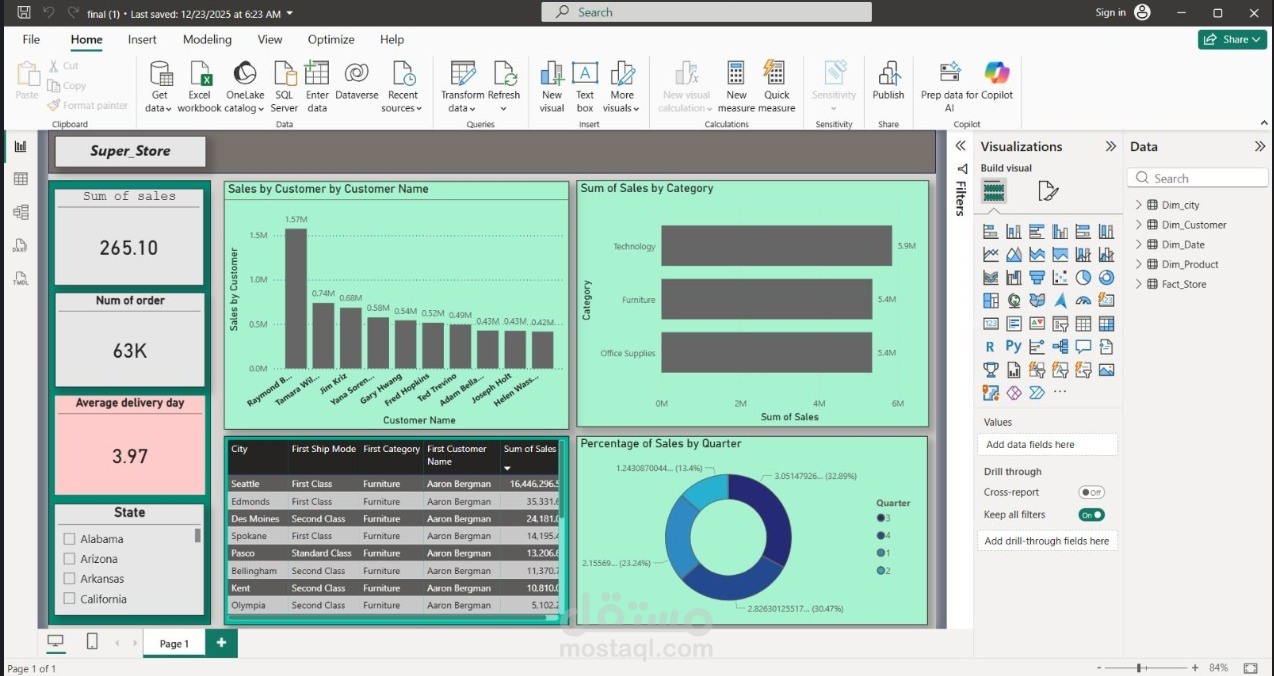Viewport: 1274px width, 676px height.
Task: Select the donut chart visual icon
Action: [1107, 277]
